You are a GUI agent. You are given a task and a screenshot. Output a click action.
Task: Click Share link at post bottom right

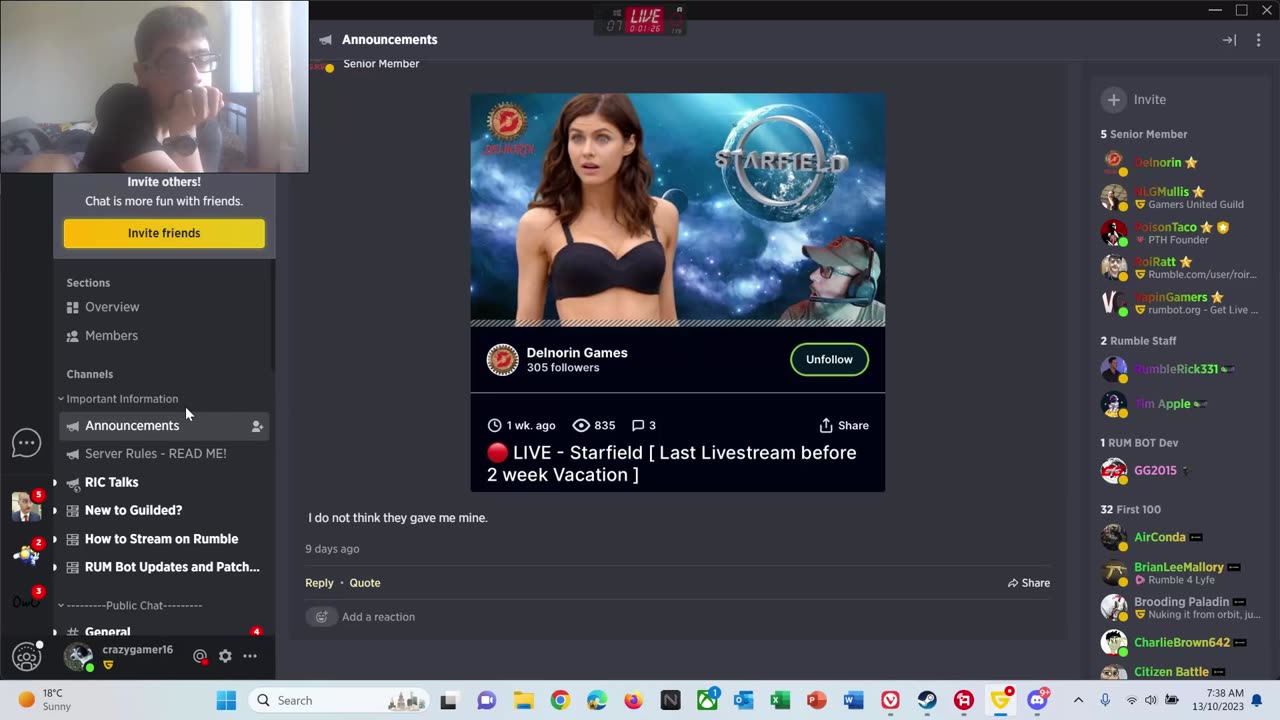(1028, 583)
